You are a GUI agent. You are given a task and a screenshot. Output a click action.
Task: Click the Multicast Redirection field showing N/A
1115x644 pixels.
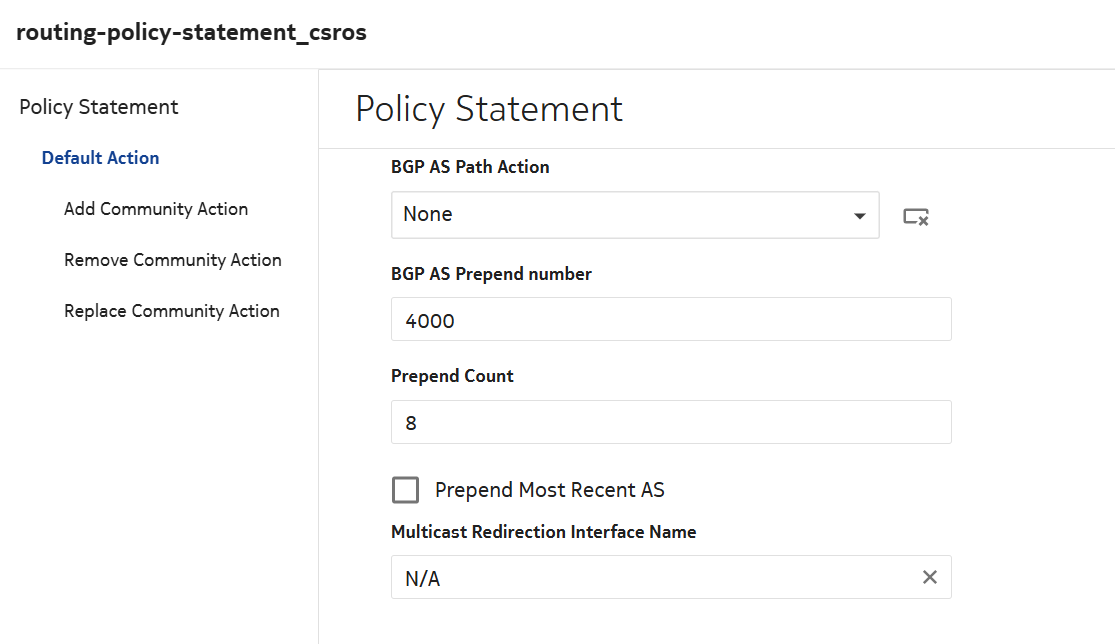point(650,577)
